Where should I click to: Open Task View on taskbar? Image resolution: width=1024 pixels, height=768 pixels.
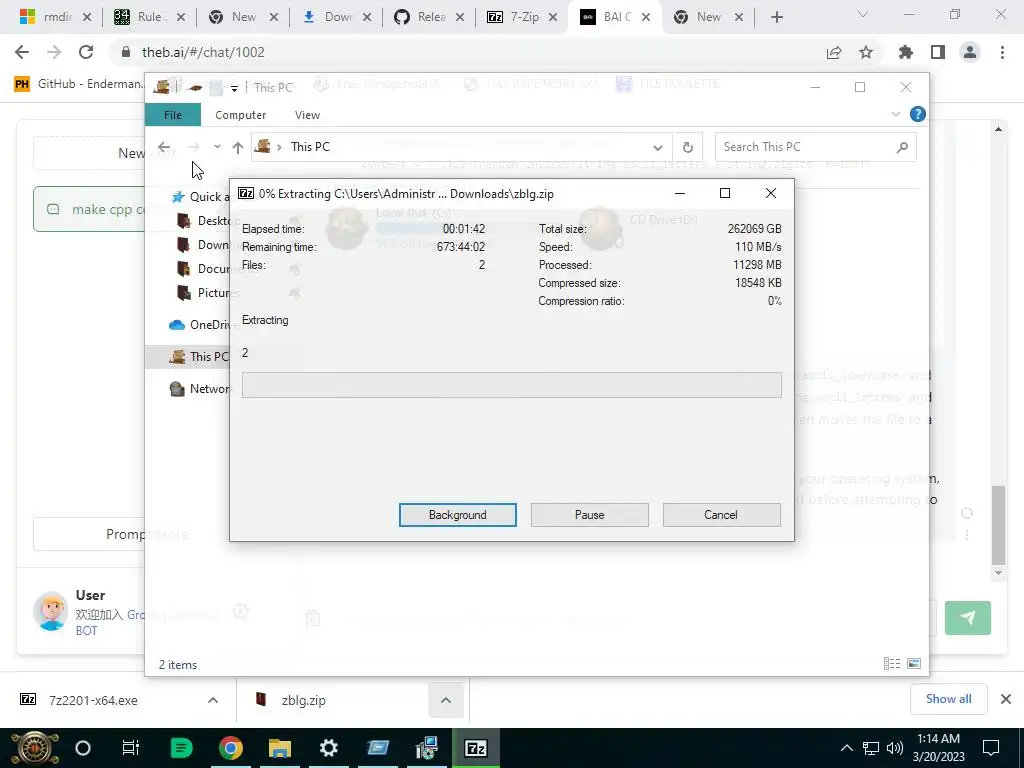(131, 748)
